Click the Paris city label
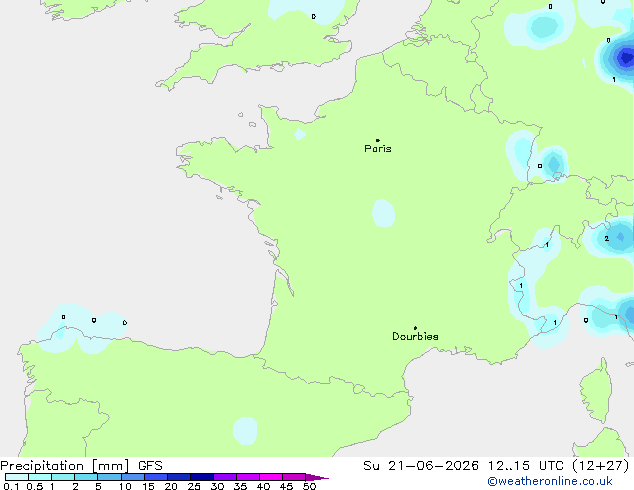634x490 pixels. [378, 149]
